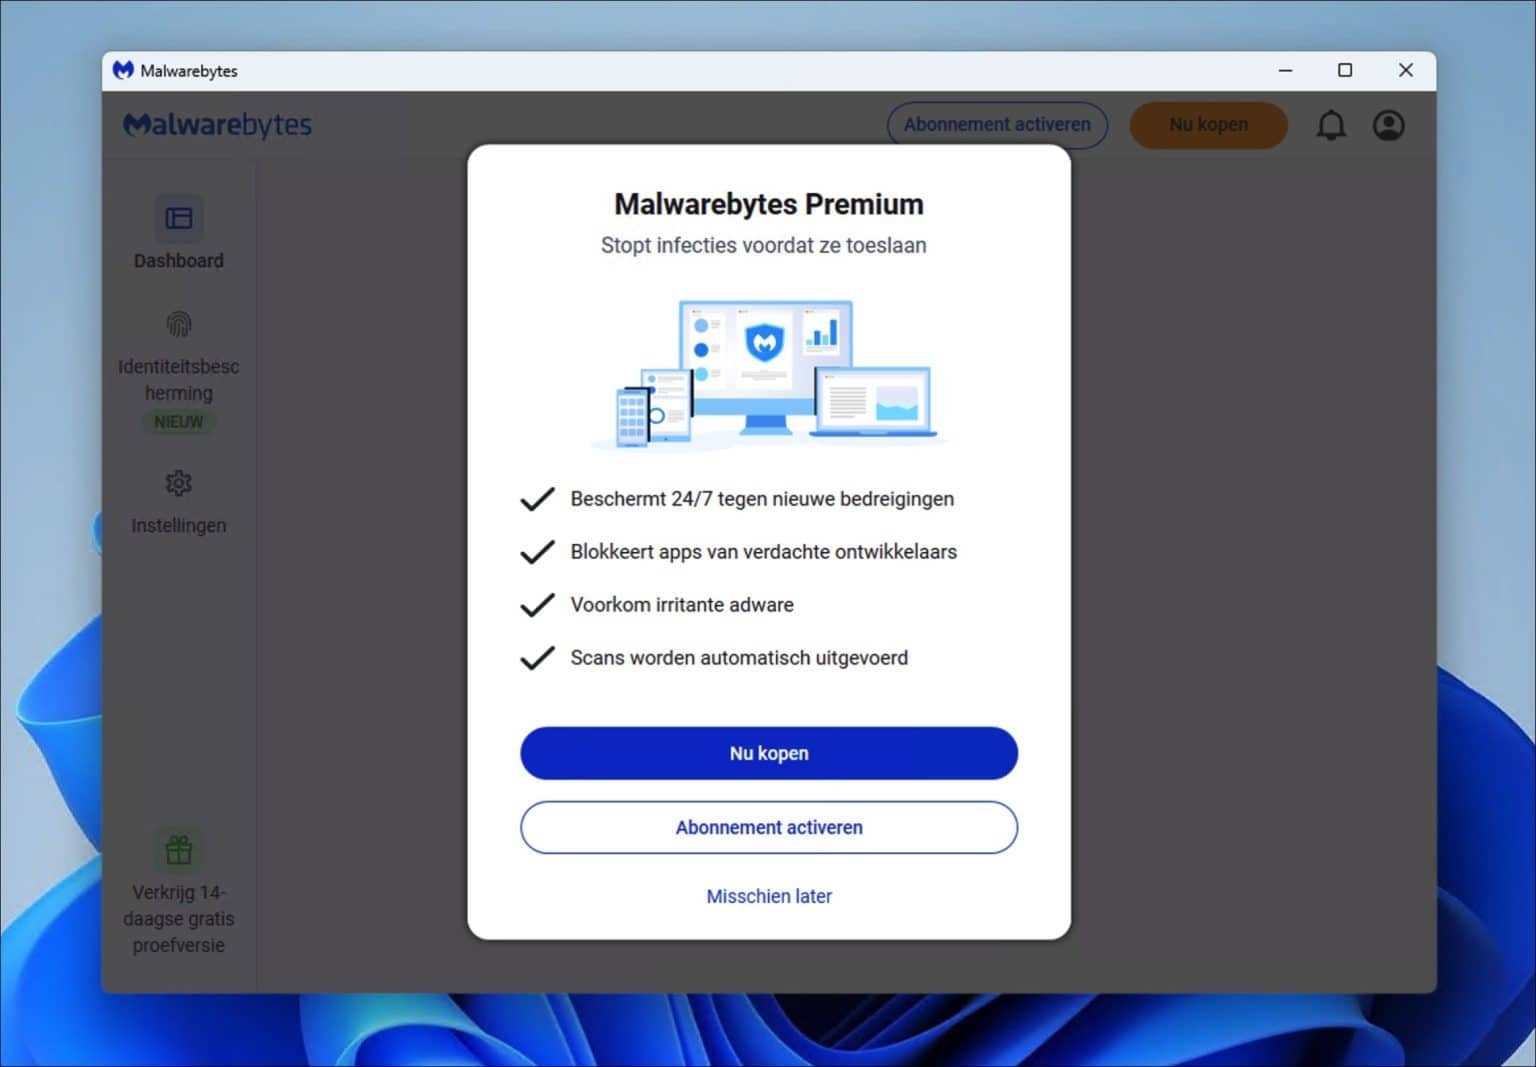Viewport: 1536px width, 1067px height.
Task: Click the Malwarebytes Premium heading
Action: click(x=768, y=204)
